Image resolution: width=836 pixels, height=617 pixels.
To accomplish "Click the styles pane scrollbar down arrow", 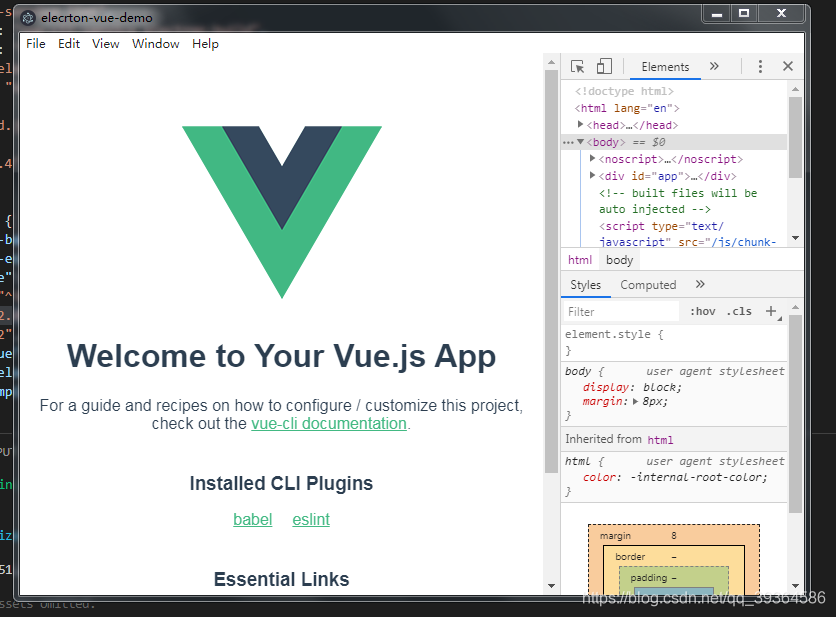I will pos(795,586).
